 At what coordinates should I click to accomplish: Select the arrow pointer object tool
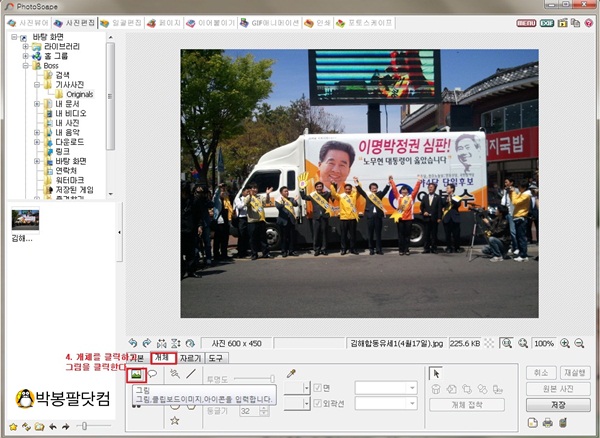[x=437, y=371]
